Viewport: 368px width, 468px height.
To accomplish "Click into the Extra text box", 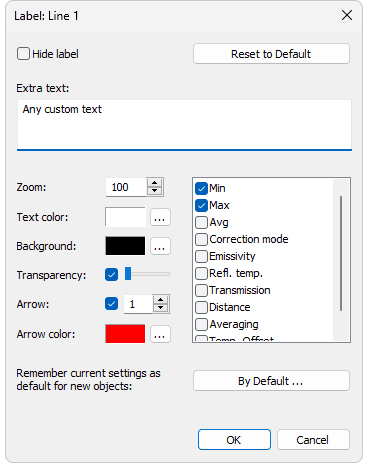I will pyautogui.click(x=184, y=125).
